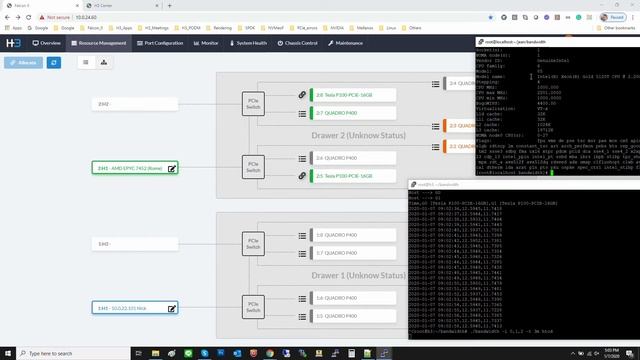The image size is (640, 360).
Task: Select the 2:7 QUADRO P400 device
Action: (x=353, y=113)
